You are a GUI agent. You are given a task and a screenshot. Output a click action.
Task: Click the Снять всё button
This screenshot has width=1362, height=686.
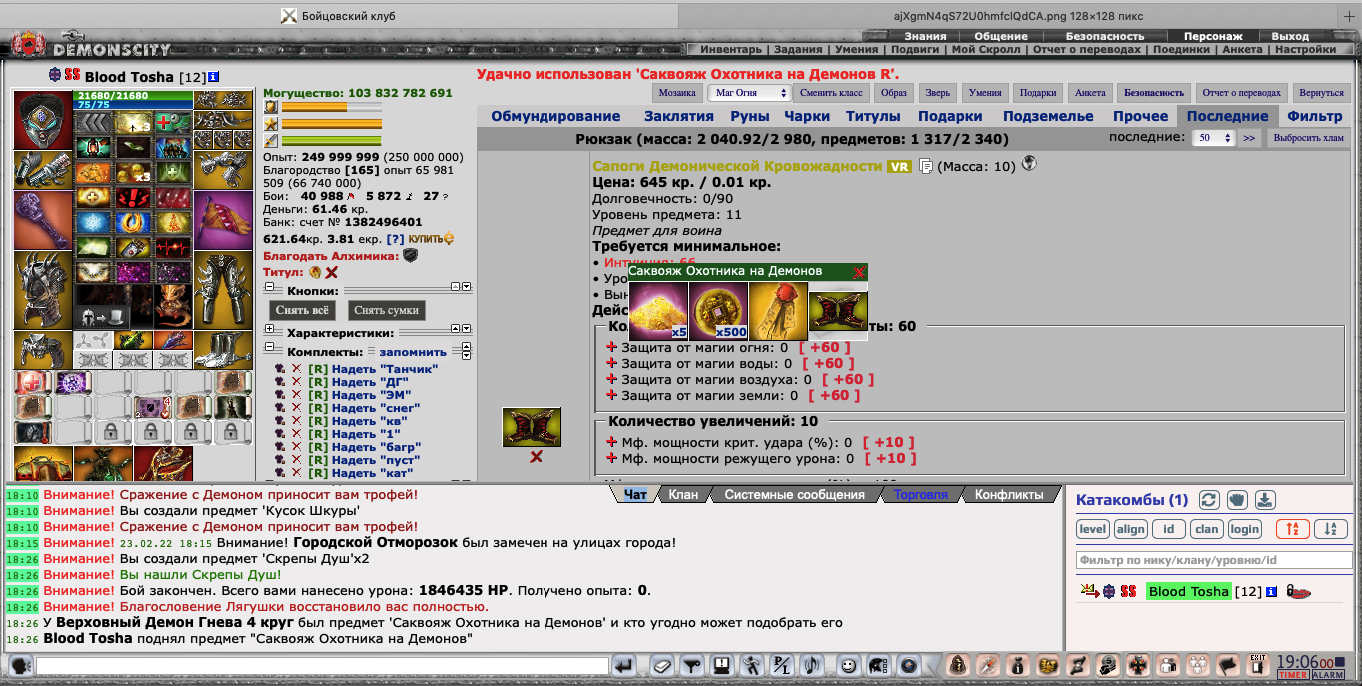304,310
